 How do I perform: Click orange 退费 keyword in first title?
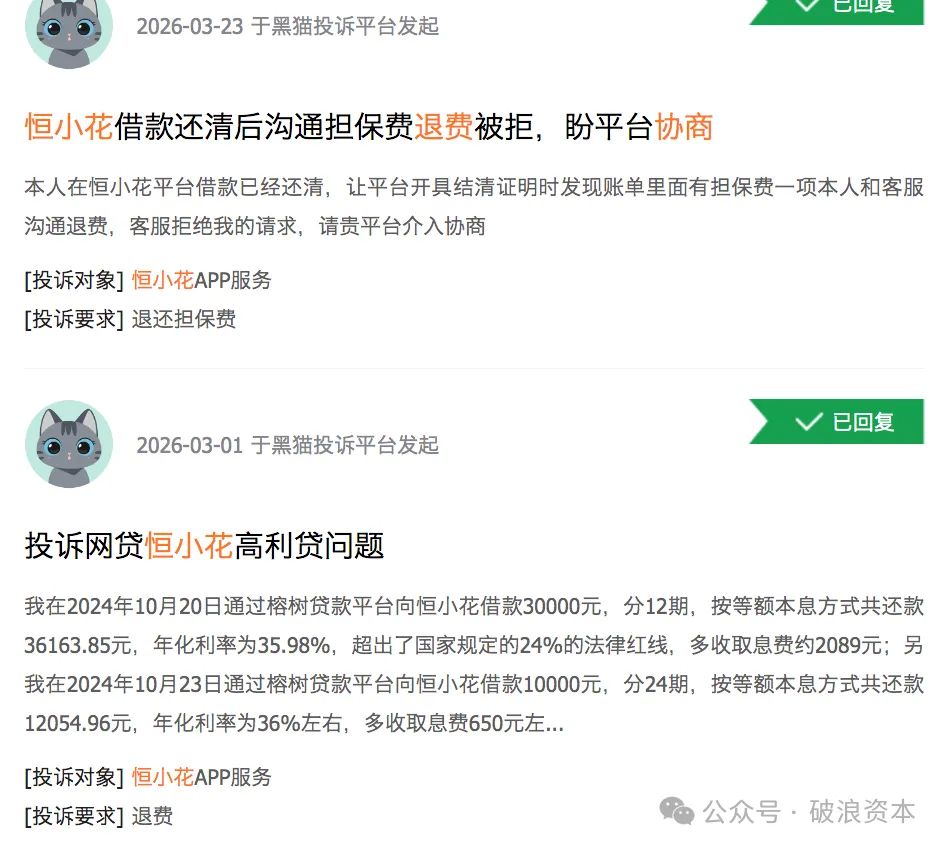coord(443,127)
